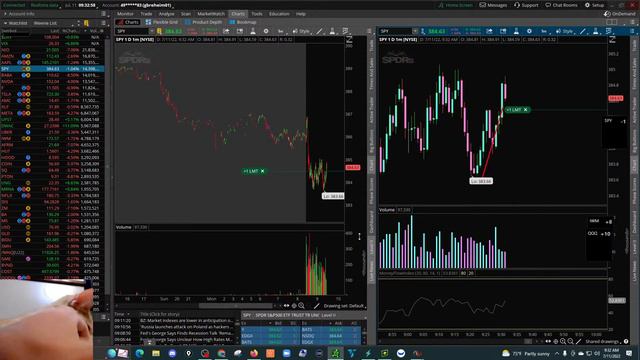Image resolution: width=640 pixels, height=360 pixels.
Task: Open timeframe selector on right chart
Action: pos(544,31)
